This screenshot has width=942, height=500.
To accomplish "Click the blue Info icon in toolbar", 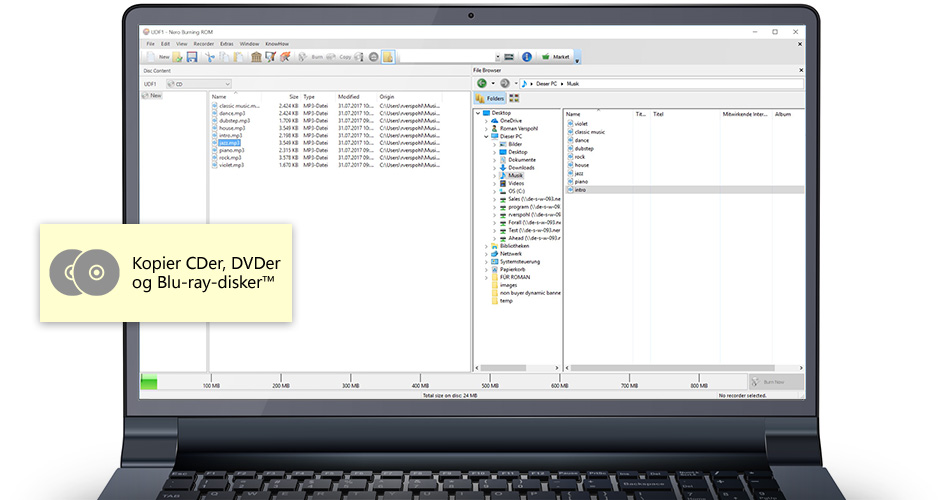I will tap(527, 57).
